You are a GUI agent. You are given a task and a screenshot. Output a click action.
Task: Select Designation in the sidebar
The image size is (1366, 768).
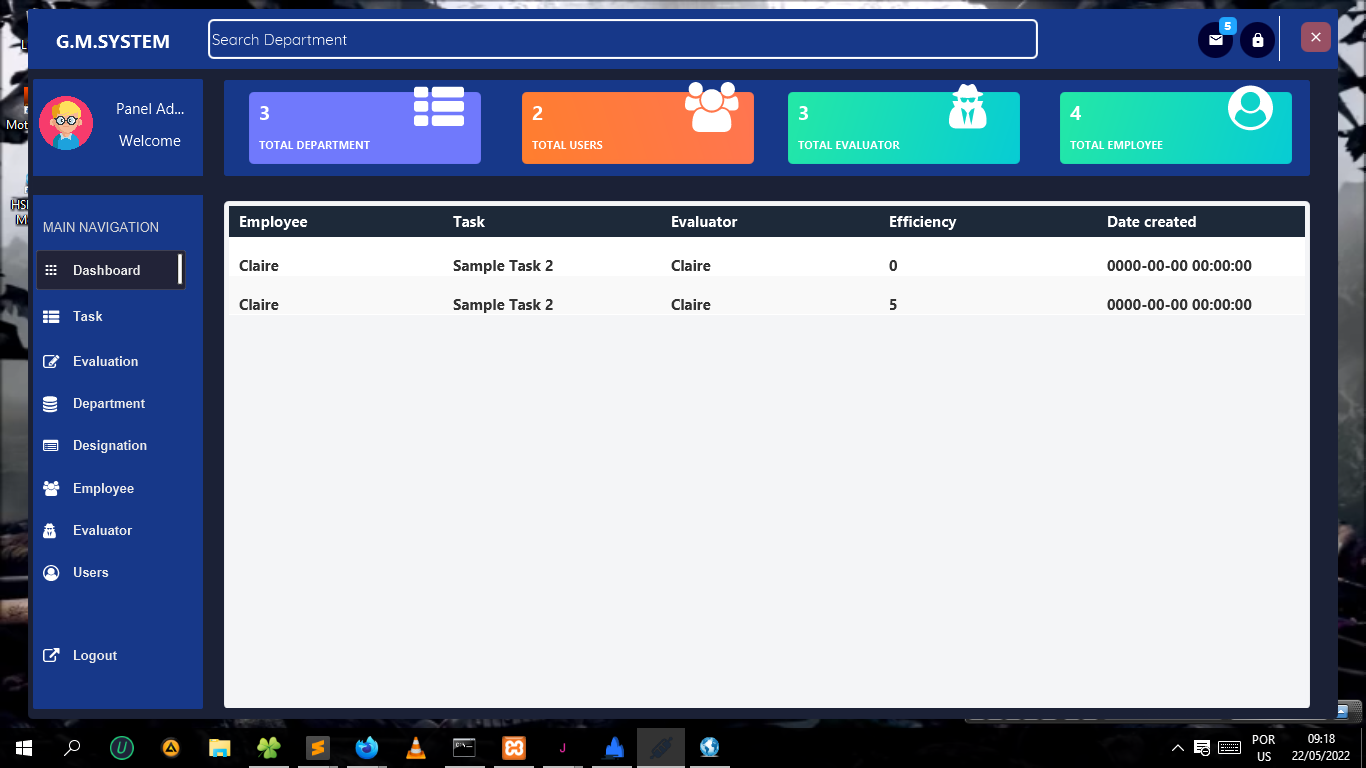click(110, 445)
